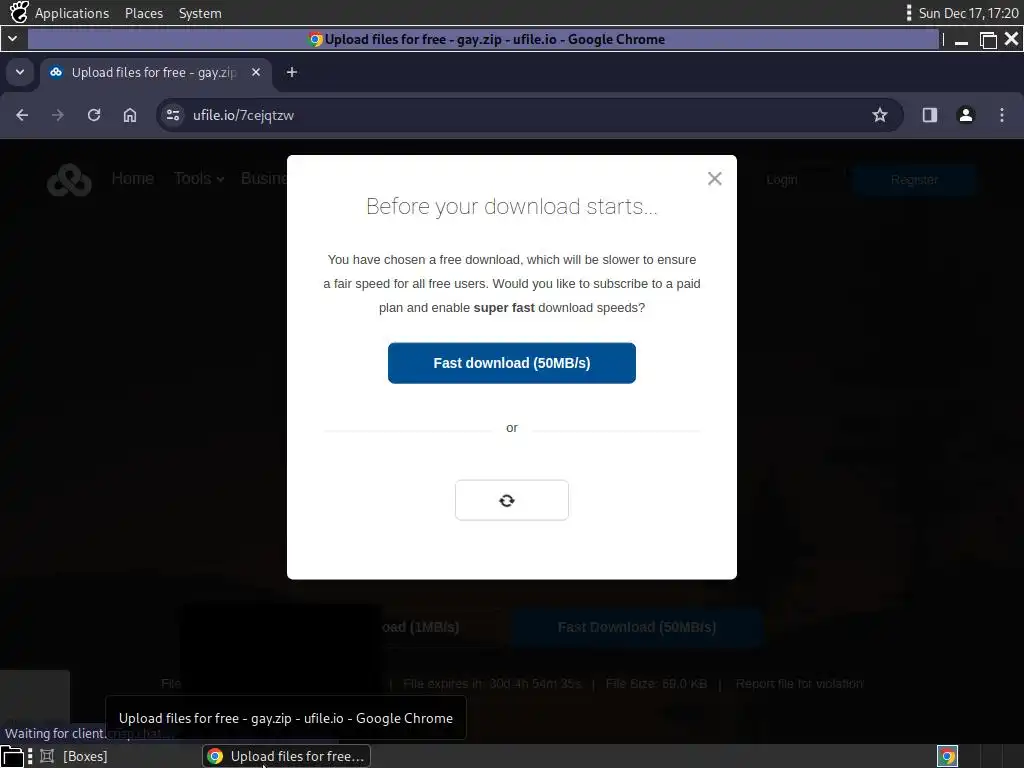Click the address bar showing ufile.io/7cejqtzw
Image resolution: width=1024 pixels, height=768 pixels.
pyautogui.click(x=529, y=115)
